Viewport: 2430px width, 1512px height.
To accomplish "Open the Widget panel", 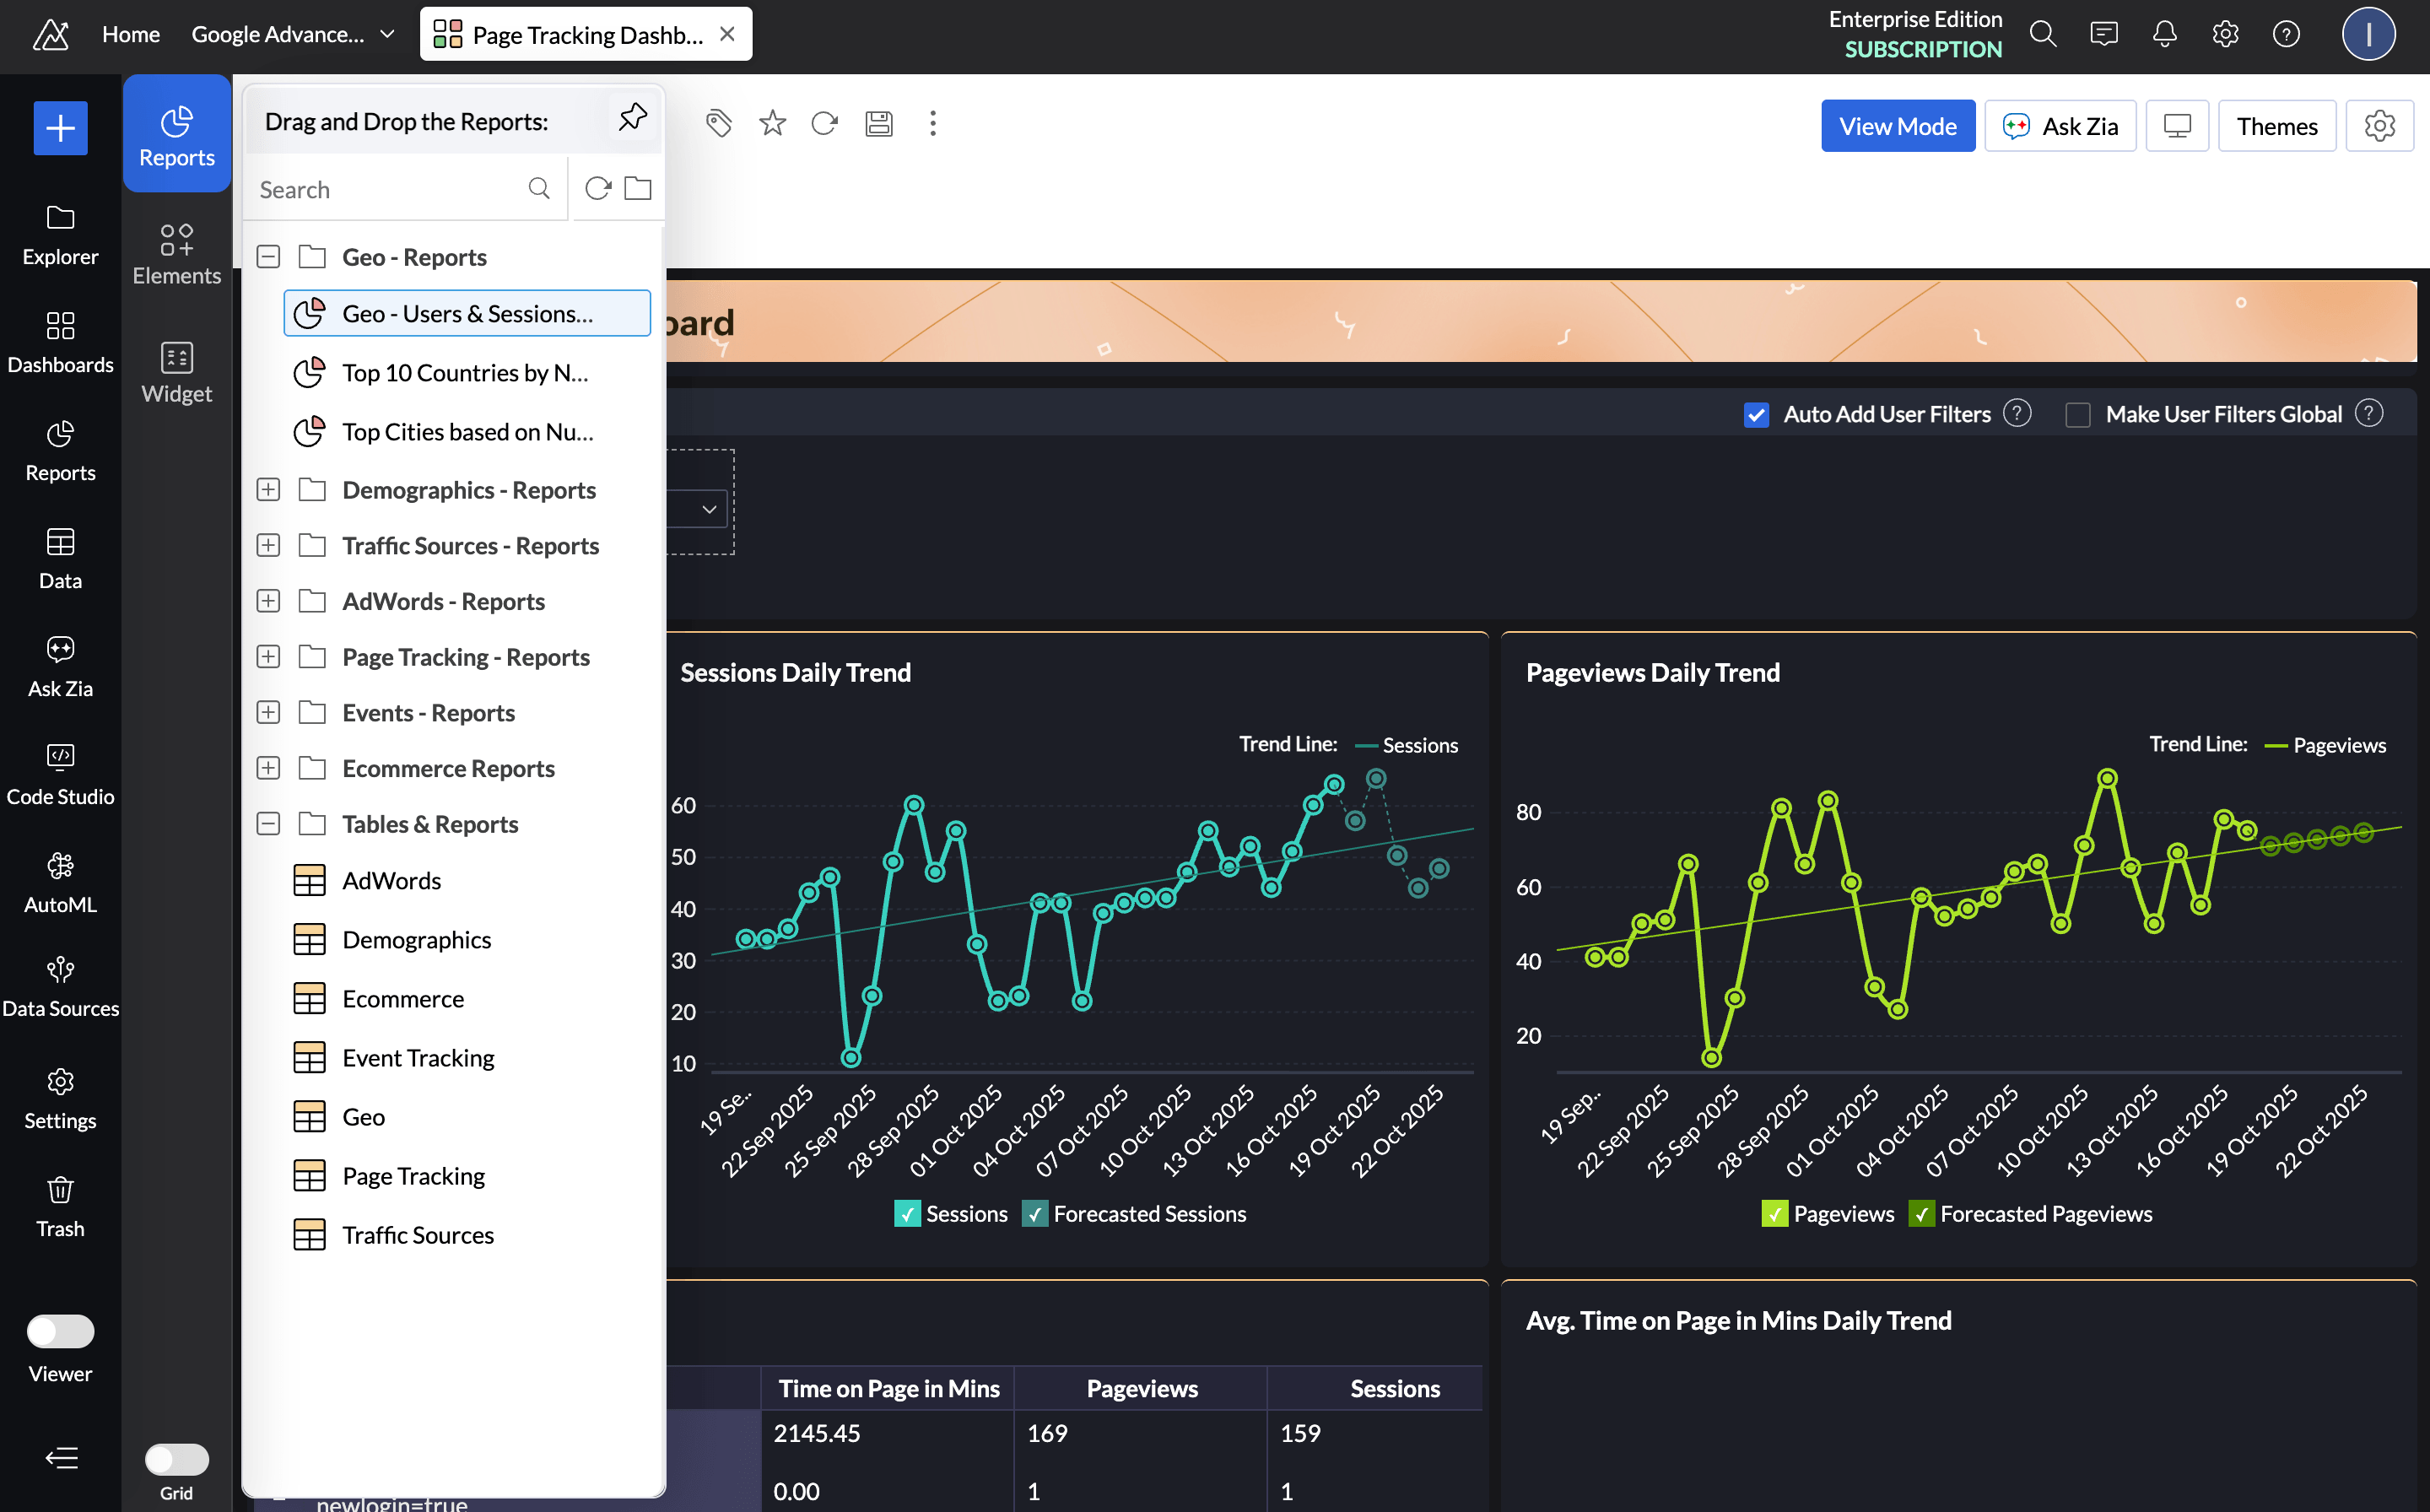I will (x=176, y=371).
